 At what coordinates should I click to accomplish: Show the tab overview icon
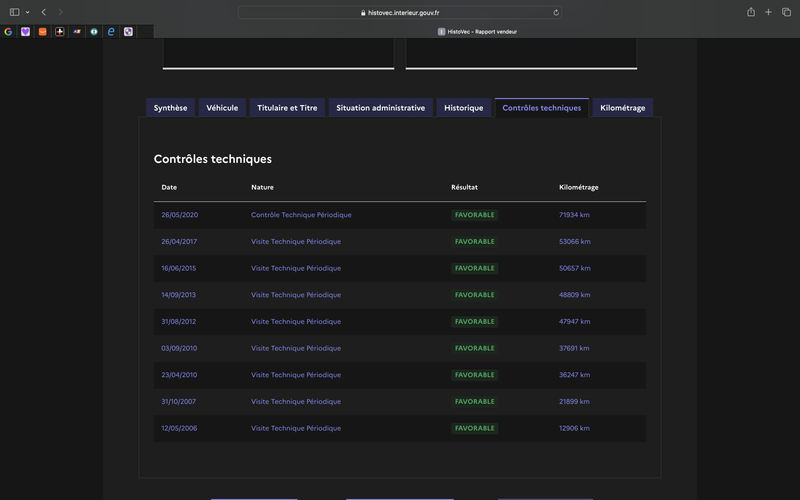[x=786, y=12]
